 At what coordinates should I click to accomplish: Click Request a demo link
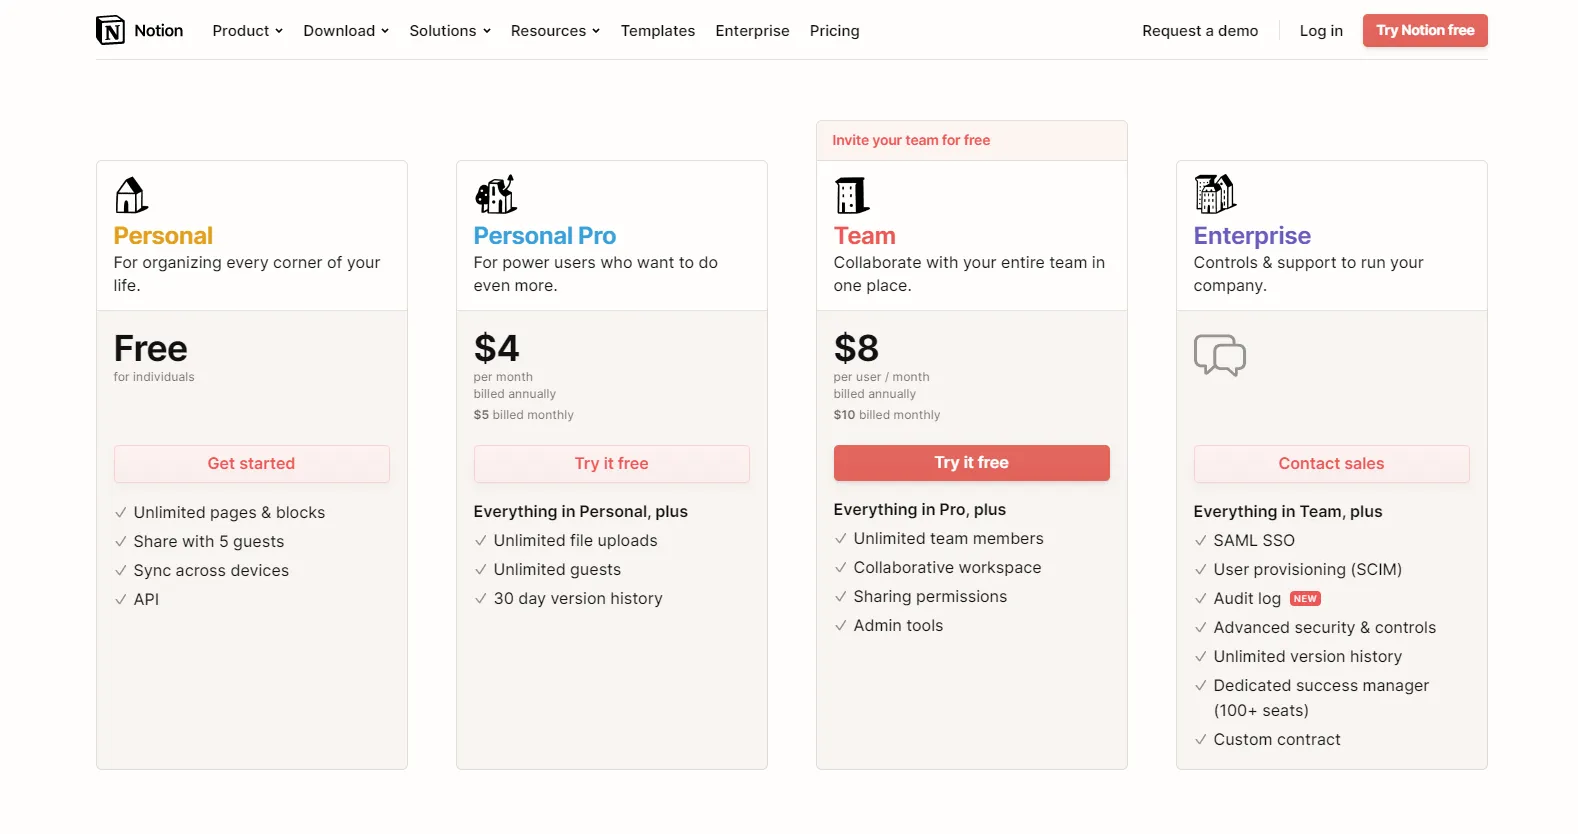click(x=1200, y=31)
